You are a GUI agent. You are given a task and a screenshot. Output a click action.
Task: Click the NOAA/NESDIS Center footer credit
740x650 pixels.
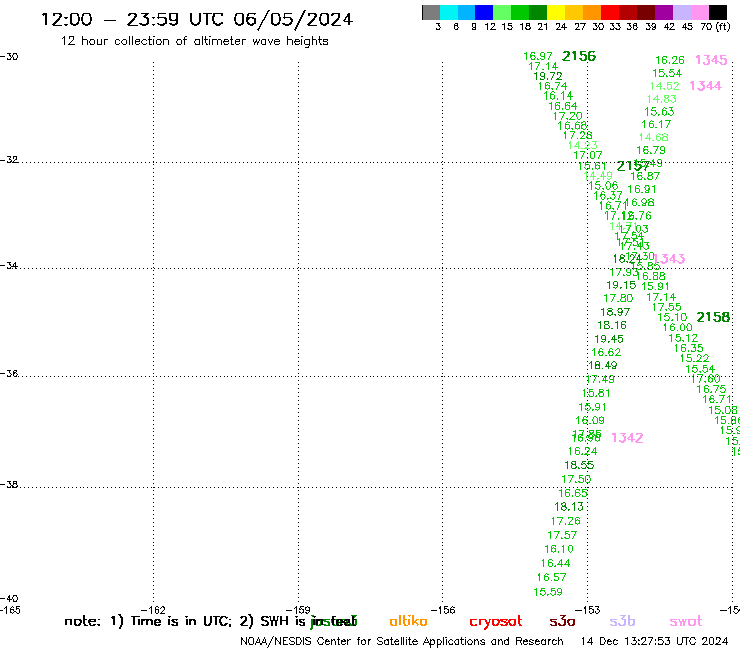(x=402, y=642)
